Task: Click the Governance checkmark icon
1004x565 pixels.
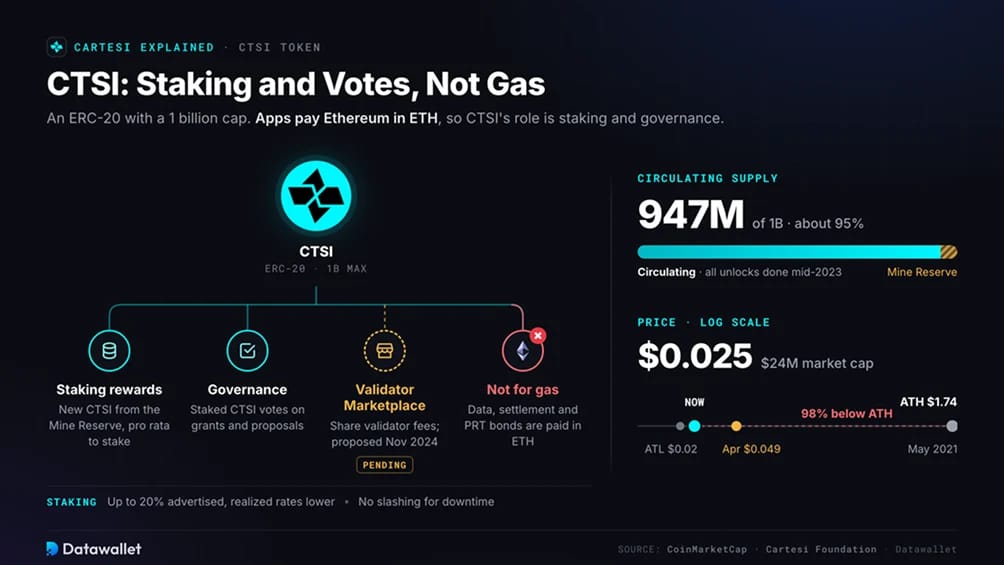Action: [247, 350]
